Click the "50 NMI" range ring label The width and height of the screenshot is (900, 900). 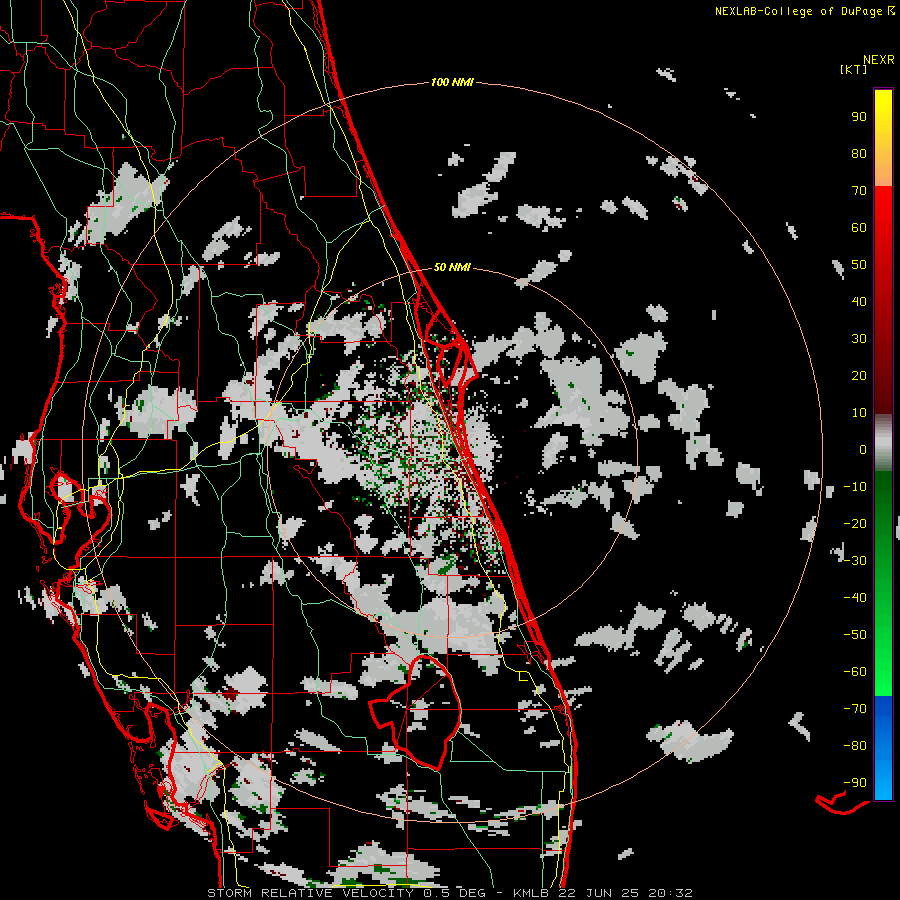[x=452, y=267]
